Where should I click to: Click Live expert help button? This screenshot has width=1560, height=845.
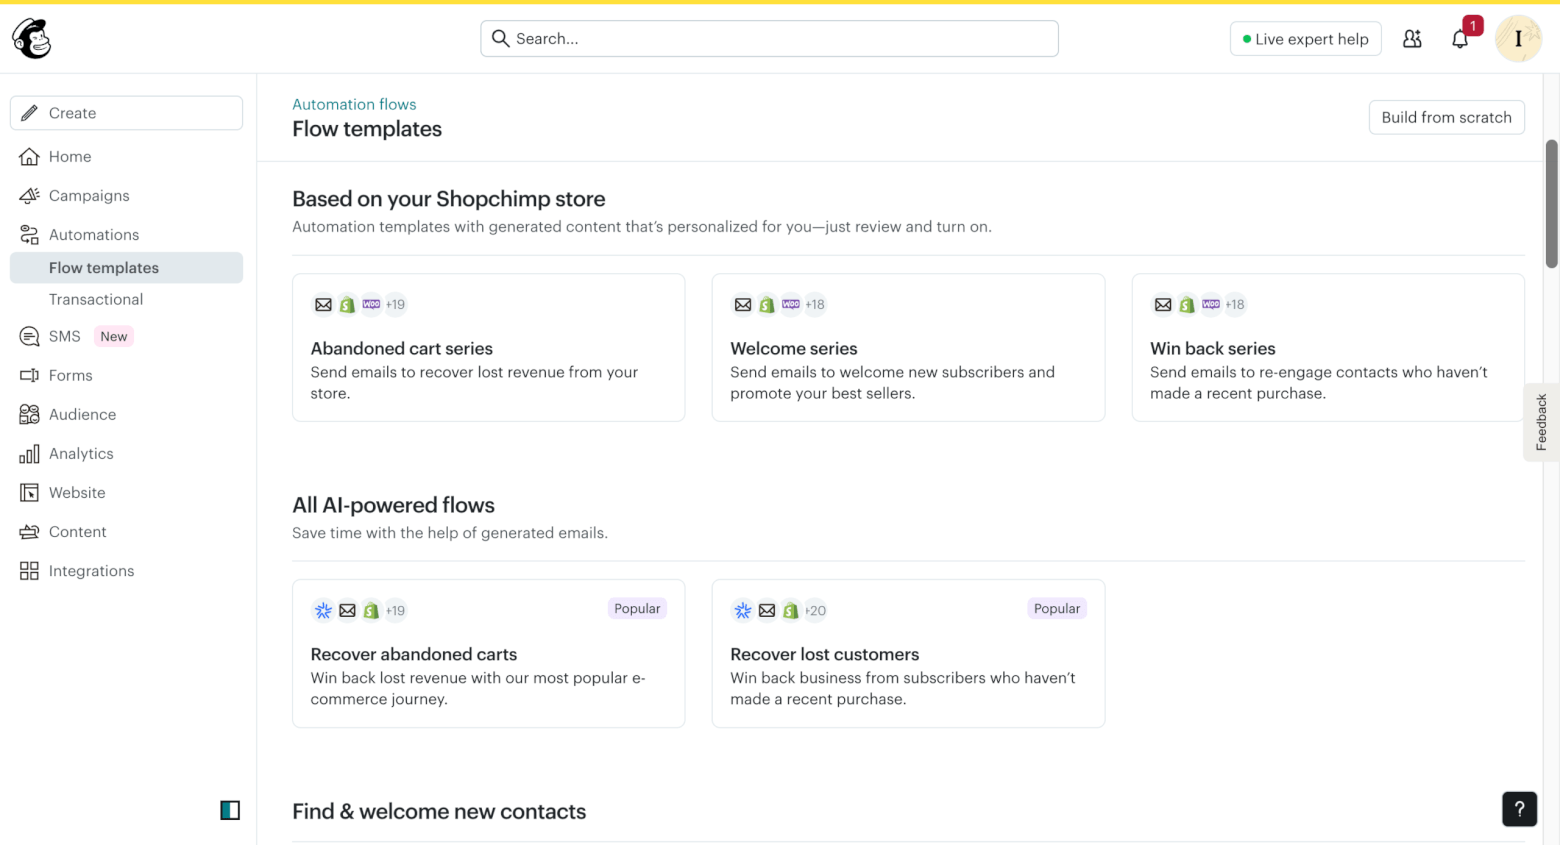(x=1305, y=39)
